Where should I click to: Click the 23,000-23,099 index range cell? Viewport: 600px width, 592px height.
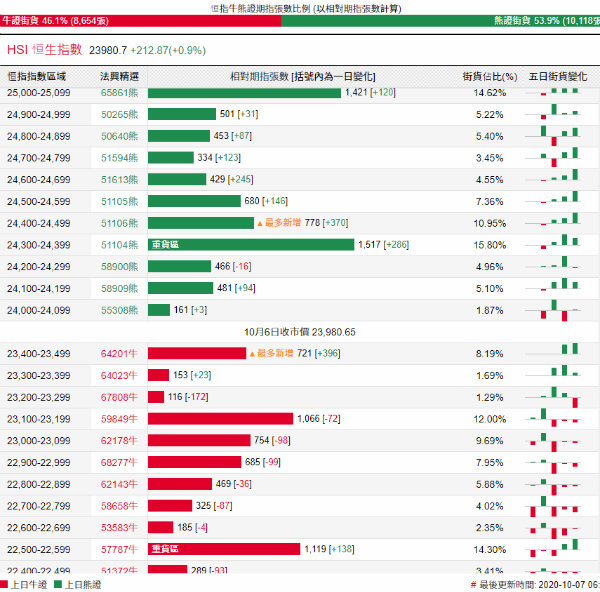(39, 441)
